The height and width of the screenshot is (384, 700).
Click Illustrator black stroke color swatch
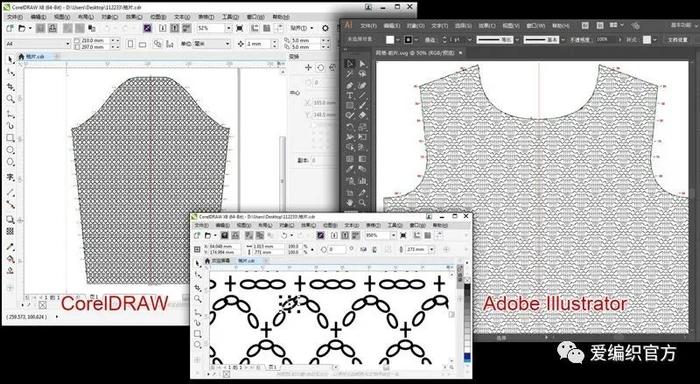click(408, 40)
